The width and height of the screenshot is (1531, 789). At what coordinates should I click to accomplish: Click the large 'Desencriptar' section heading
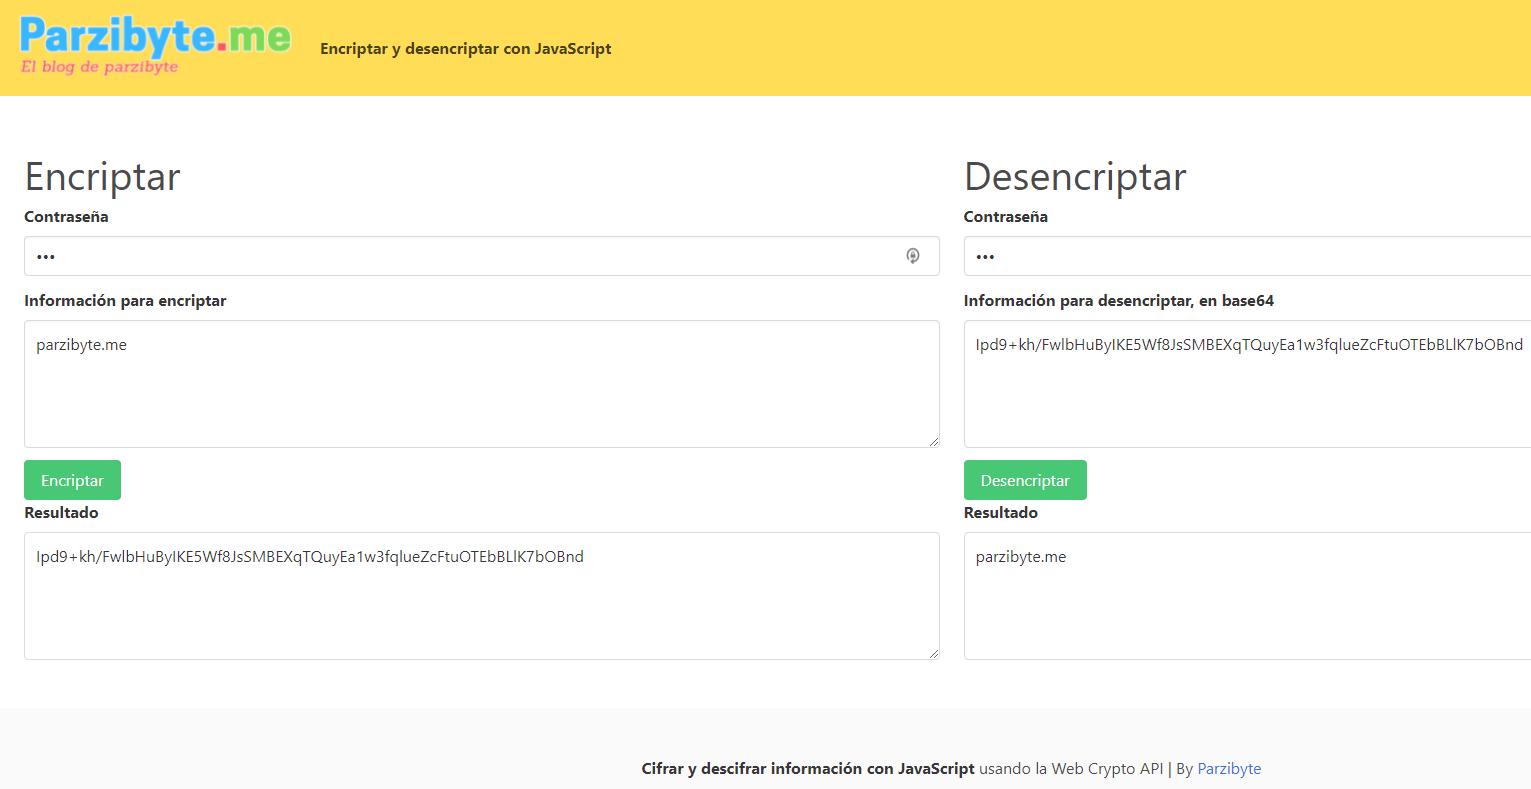(x=1074, y=177)
